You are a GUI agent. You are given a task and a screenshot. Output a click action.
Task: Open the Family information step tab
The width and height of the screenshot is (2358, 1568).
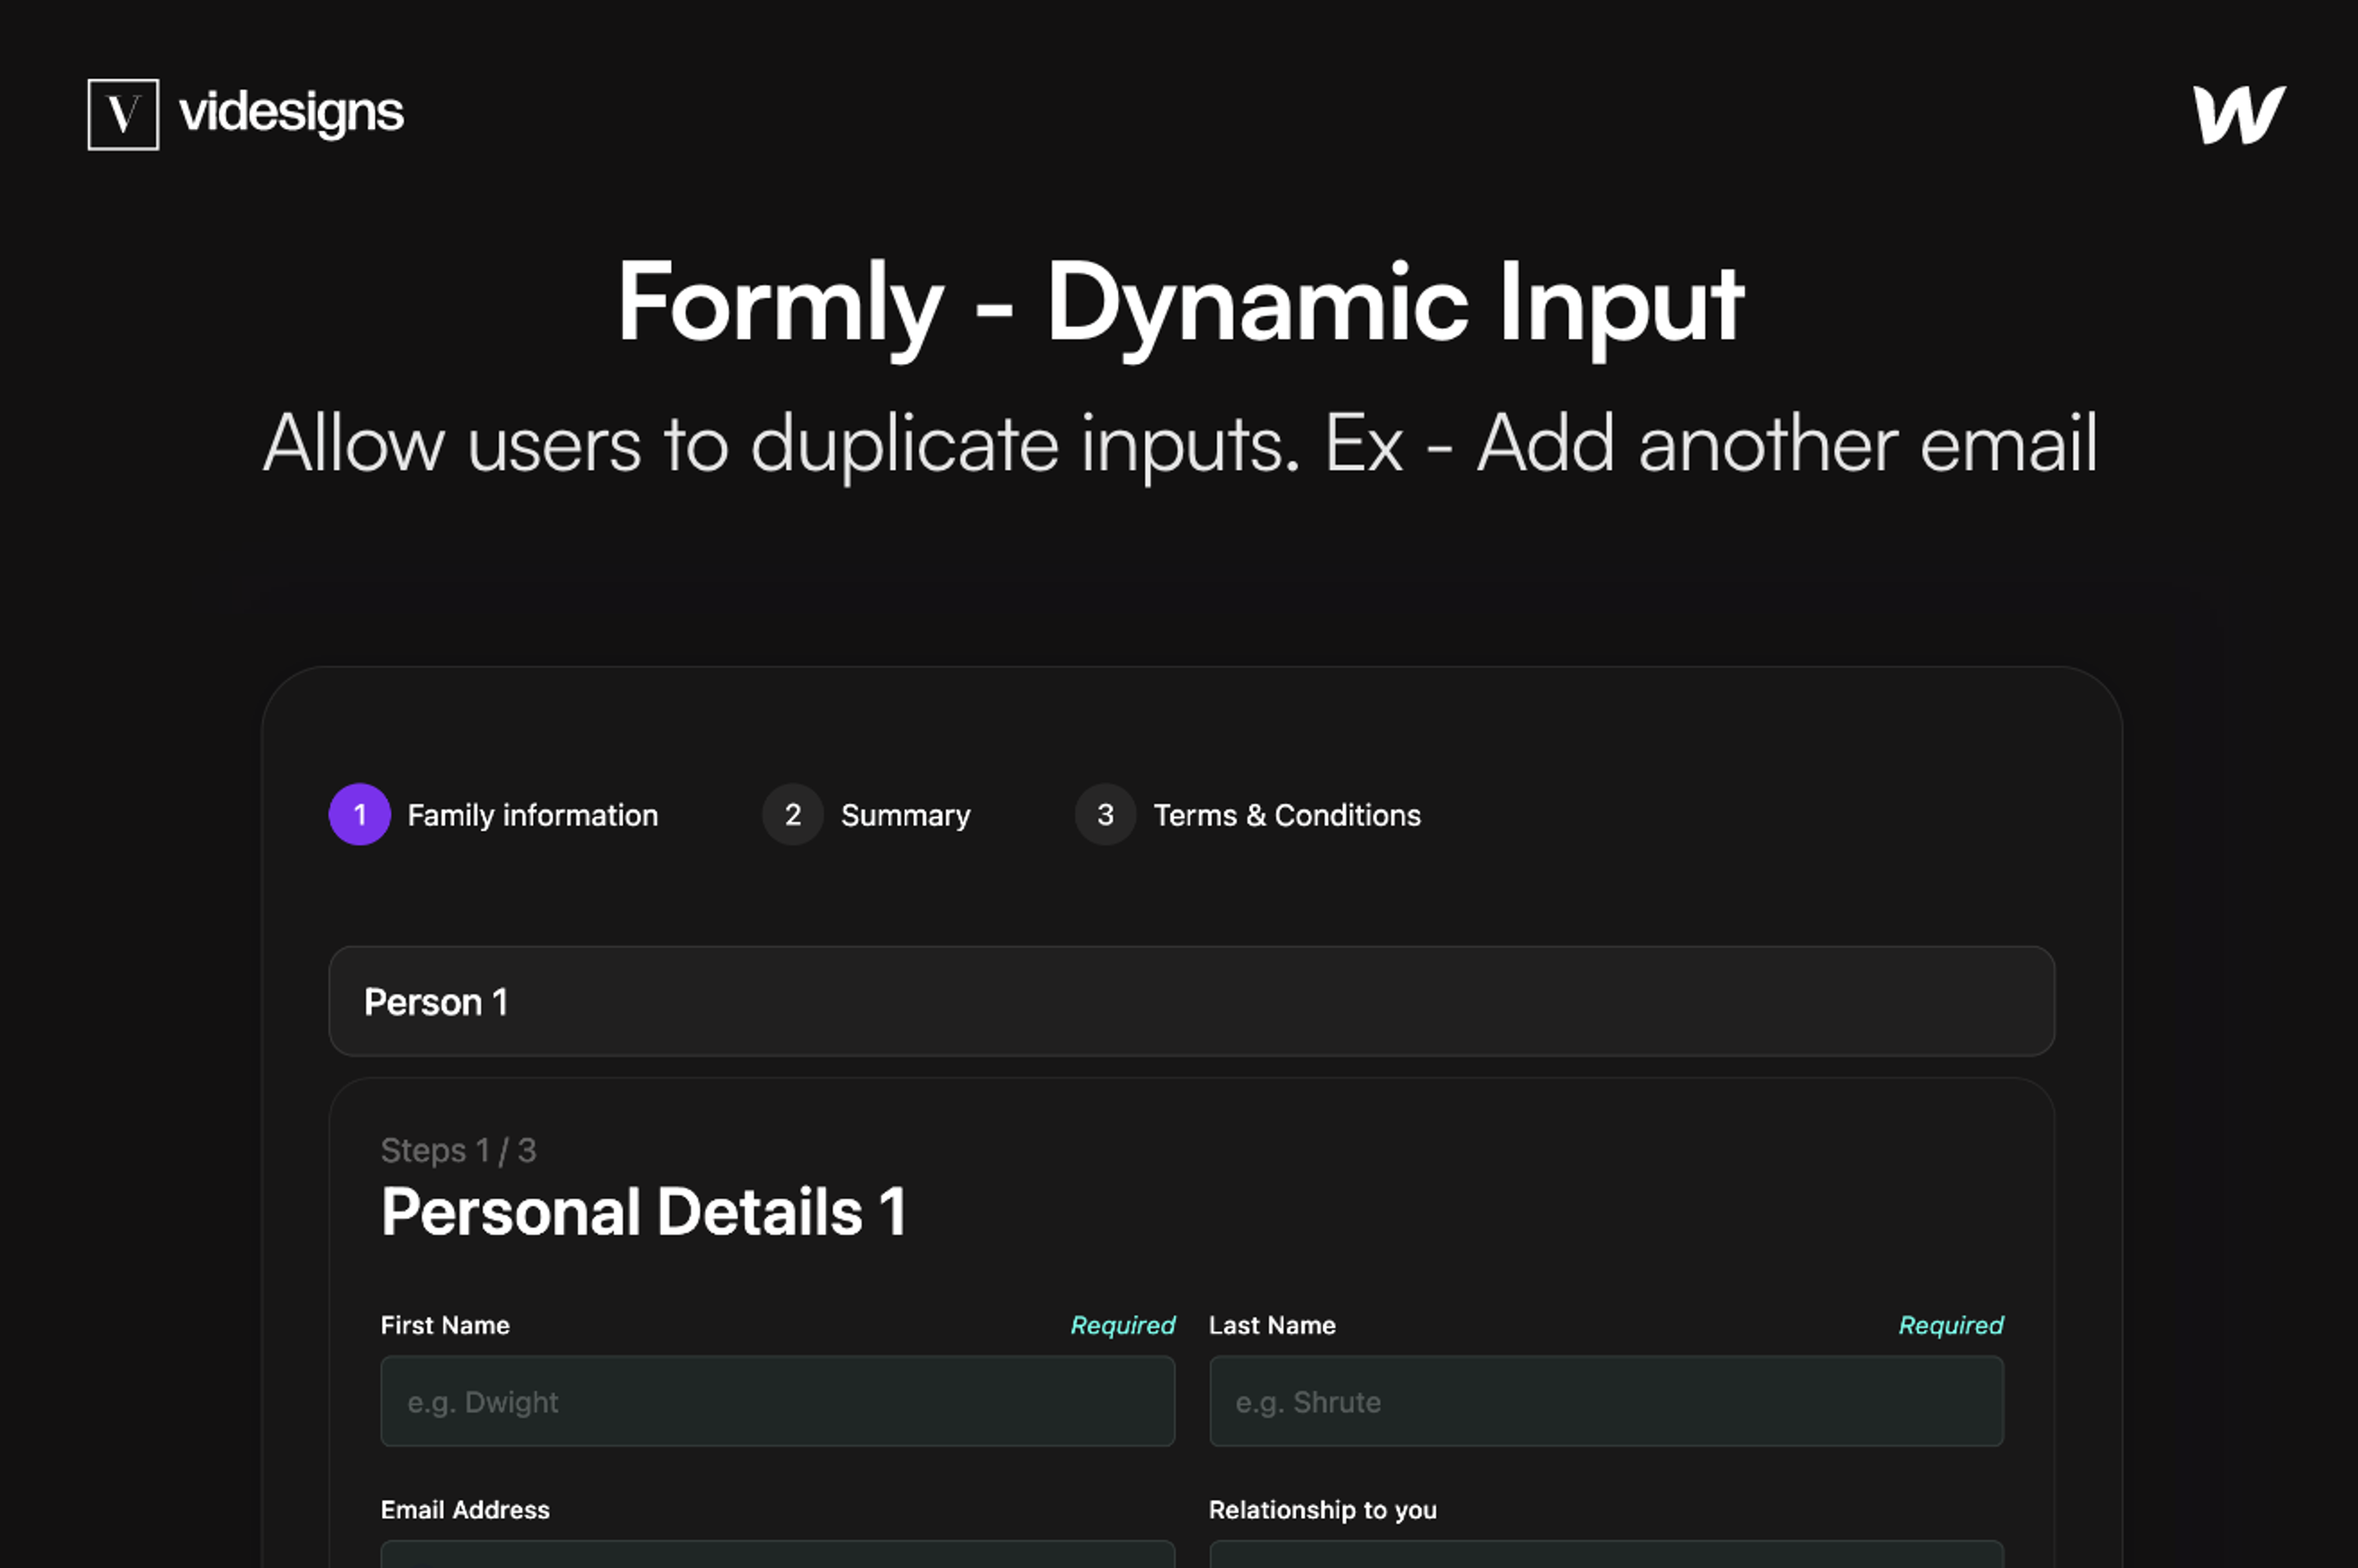tap(533, 815)
